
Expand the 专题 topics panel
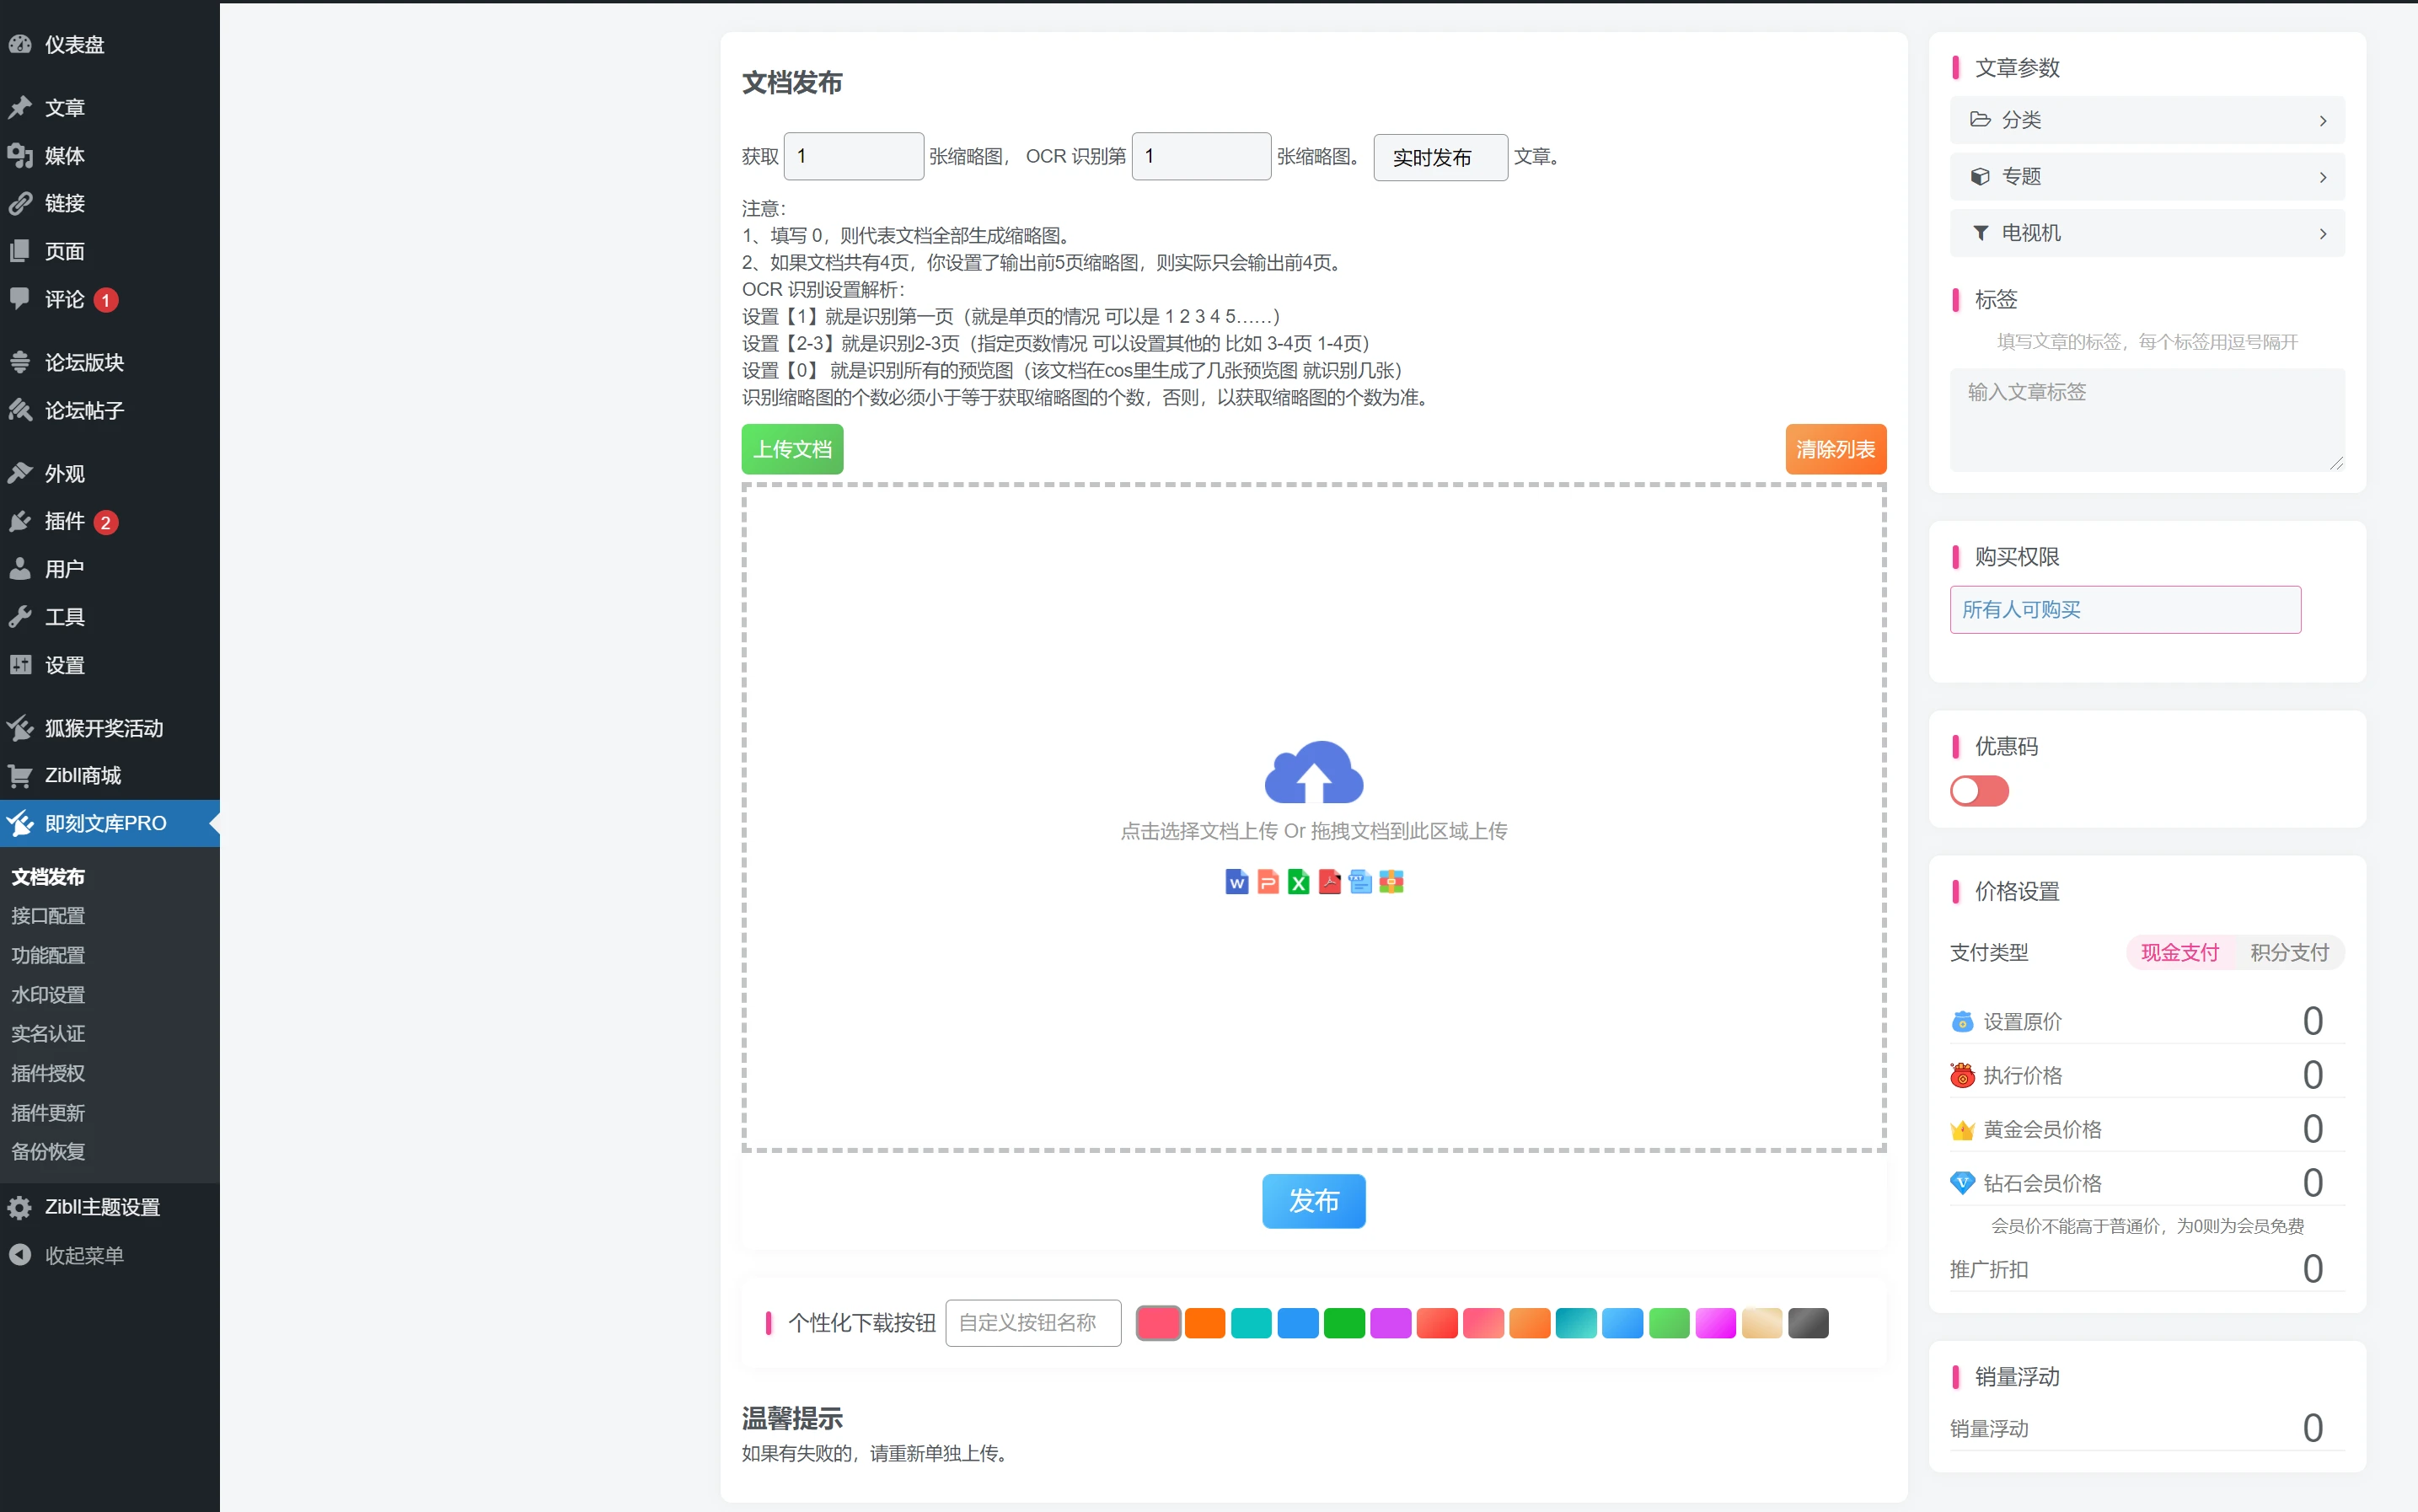click(x=2147, y=177)
